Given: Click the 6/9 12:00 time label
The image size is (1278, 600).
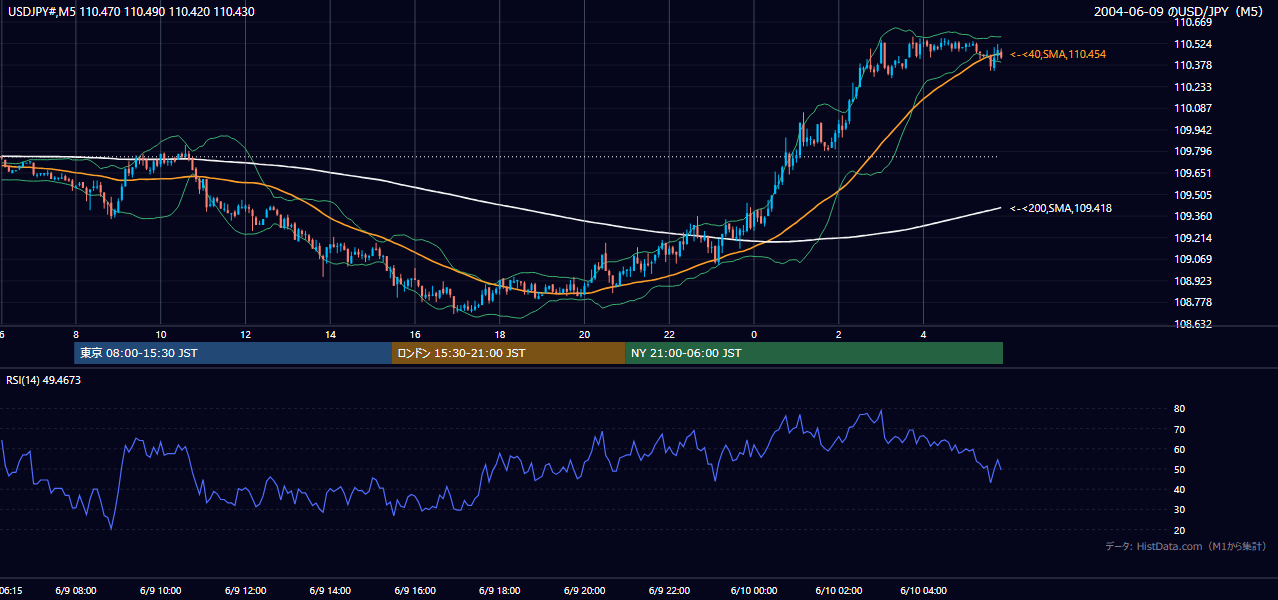Looking at the screenshot, I should (x=245, y=591).
